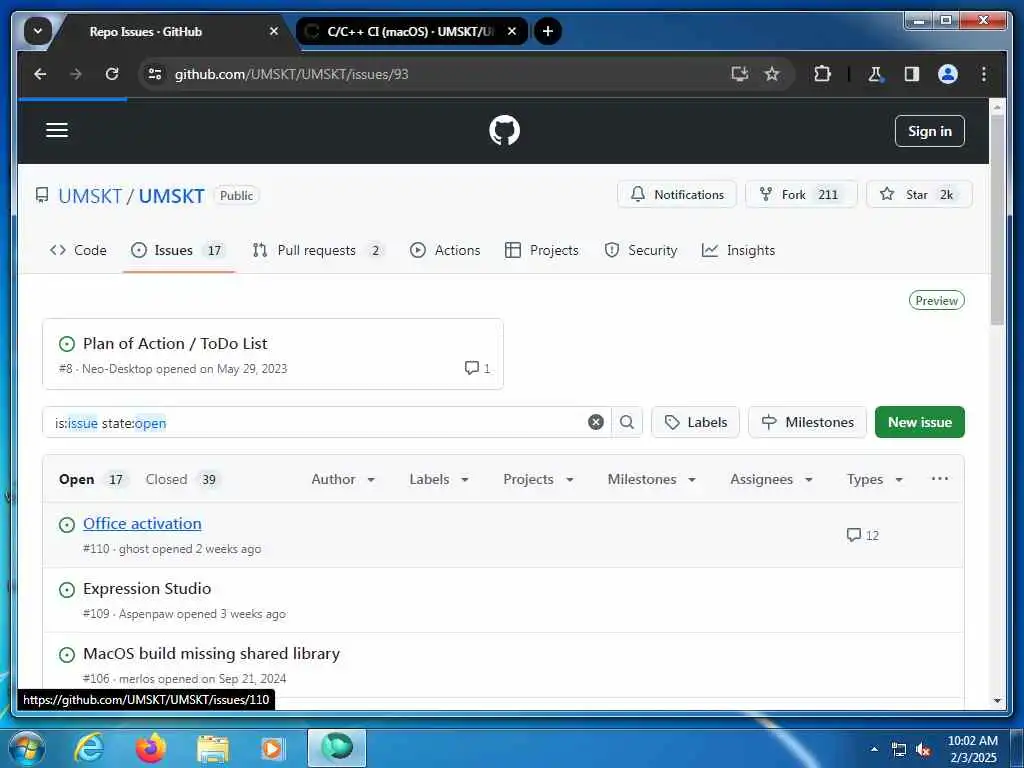Open the browser profile avatar

point(948,74)
